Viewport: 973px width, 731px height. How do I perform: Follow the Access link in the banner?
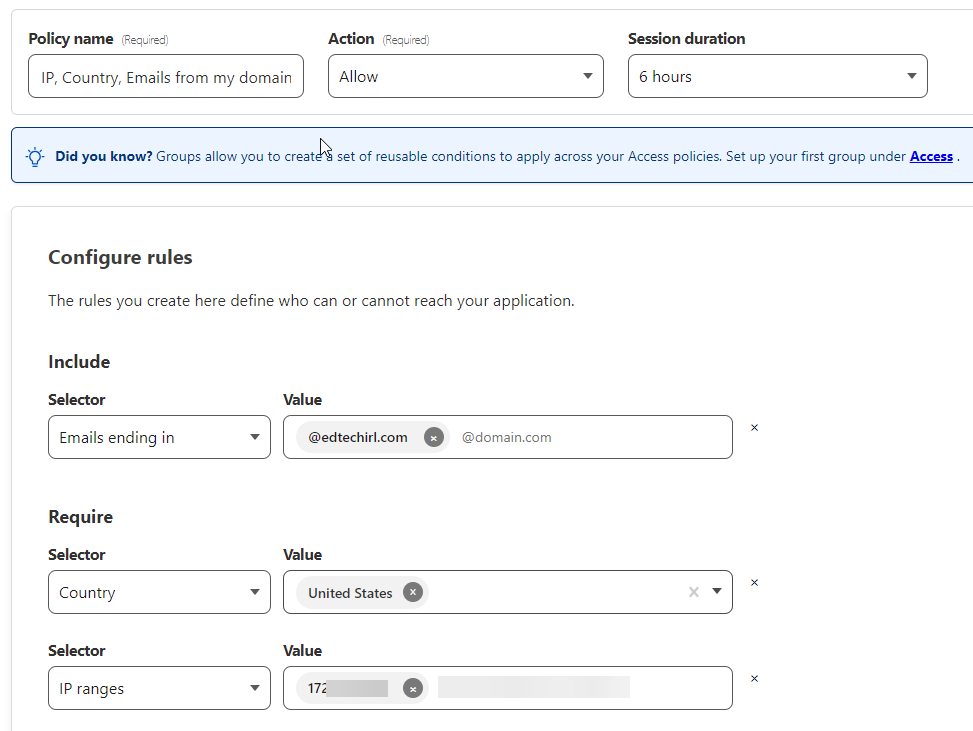click(931, 156)
